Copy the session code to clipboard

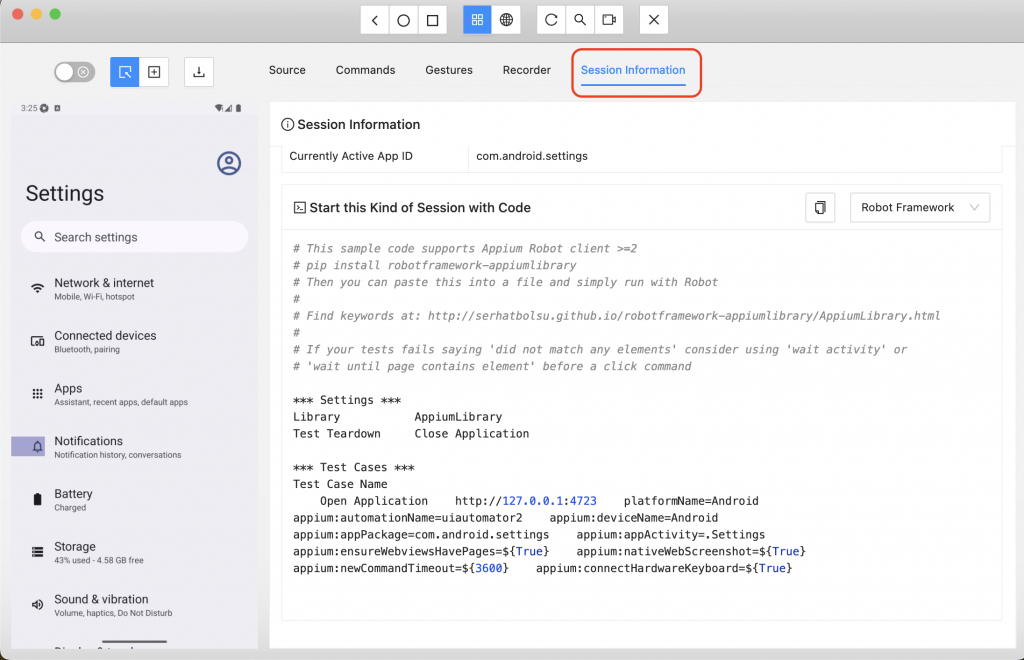coord(820,208)
